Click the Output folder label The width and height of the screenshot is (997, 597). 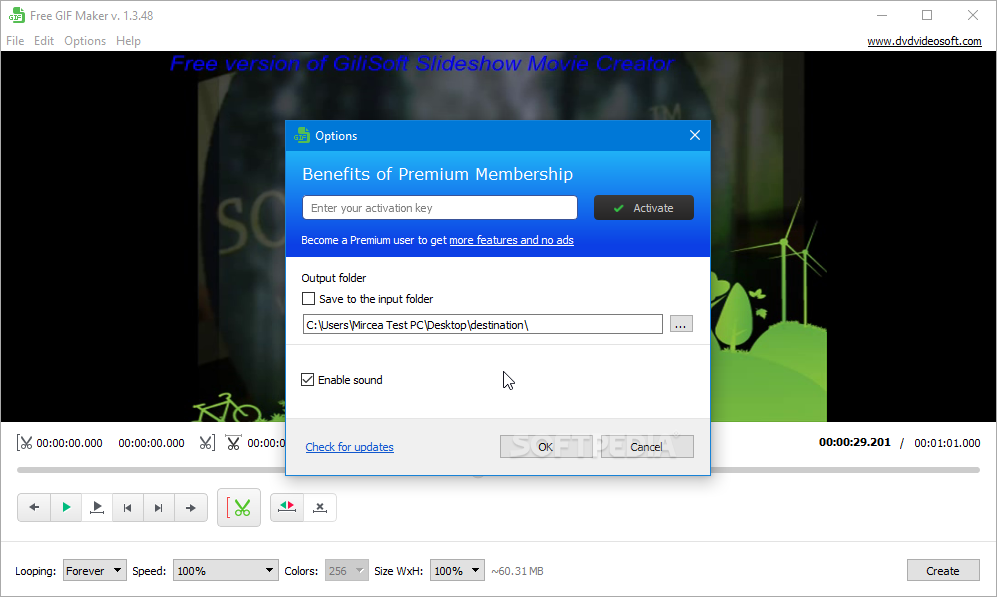(x=334, y=278)
